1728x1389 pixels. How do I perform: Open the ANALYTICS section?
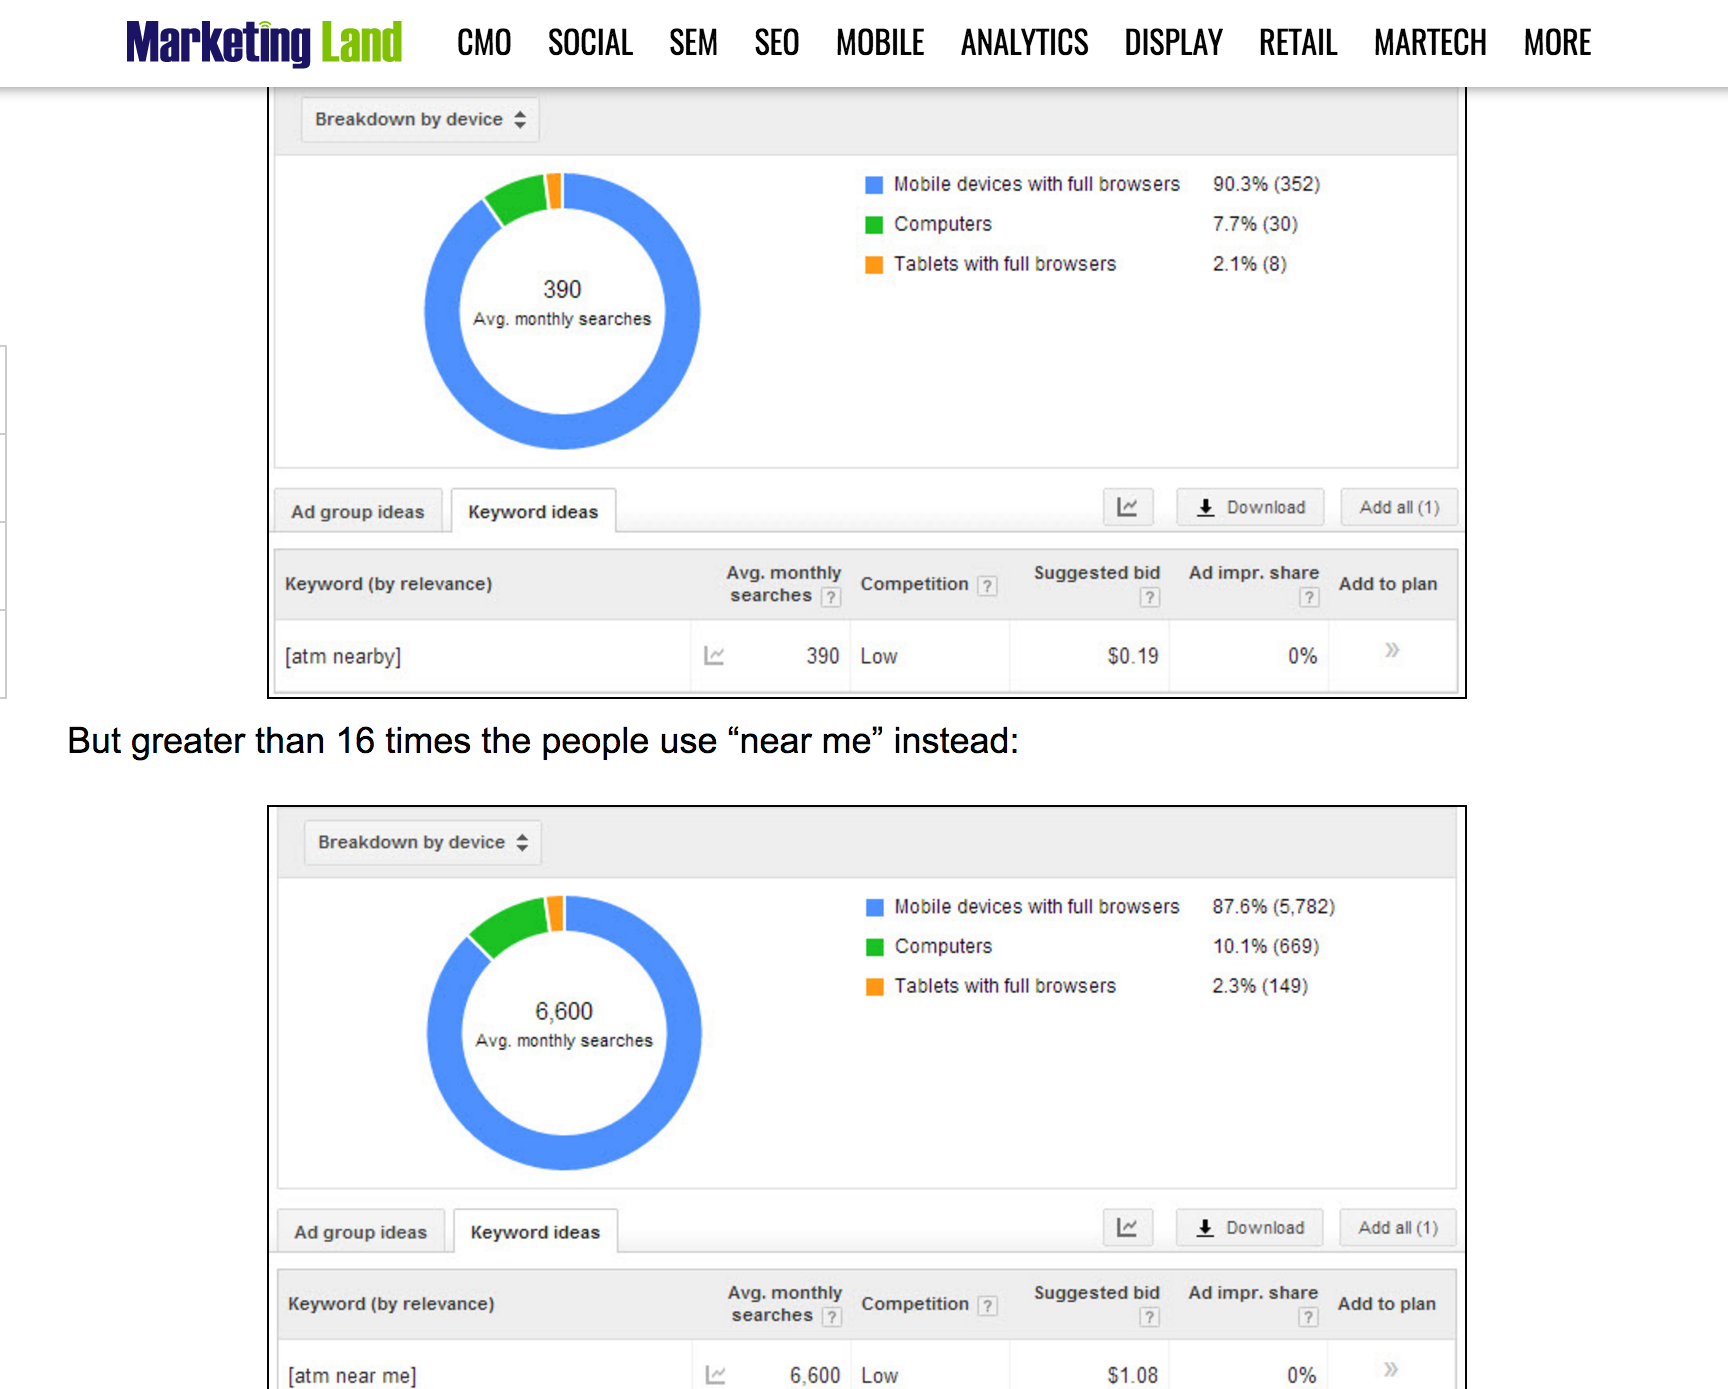pyautogui.click(x=1024, y=43)
